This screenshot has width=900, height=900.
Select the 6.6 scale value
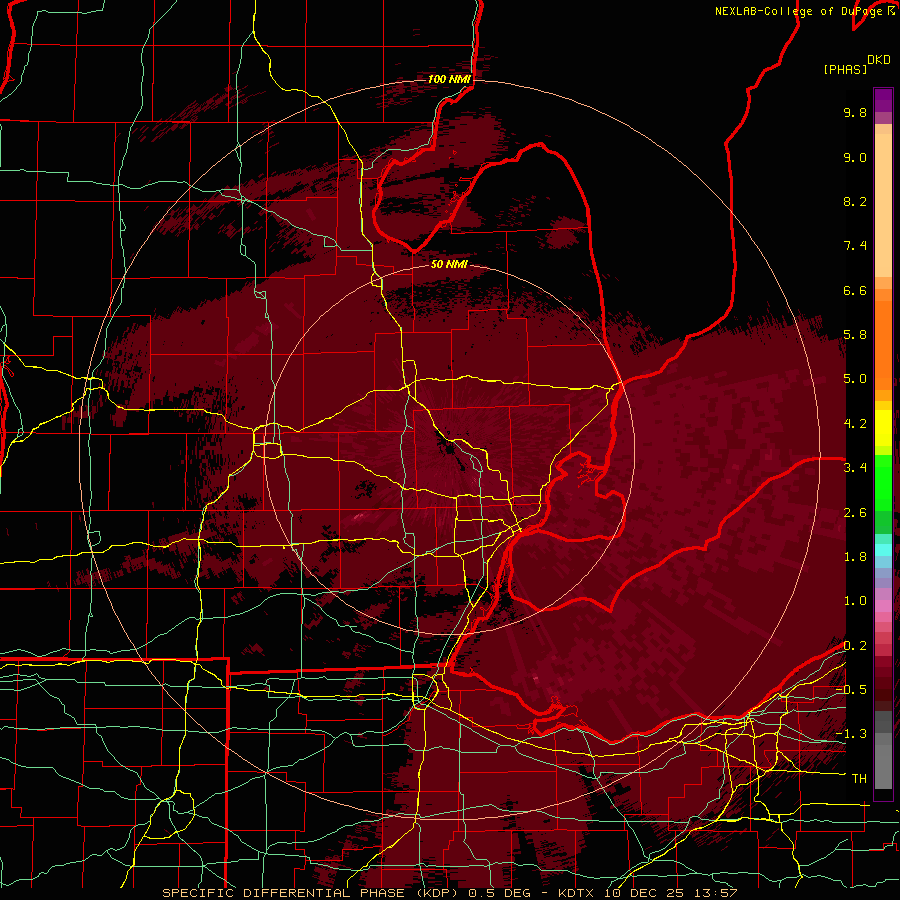[x=855, y=290]
